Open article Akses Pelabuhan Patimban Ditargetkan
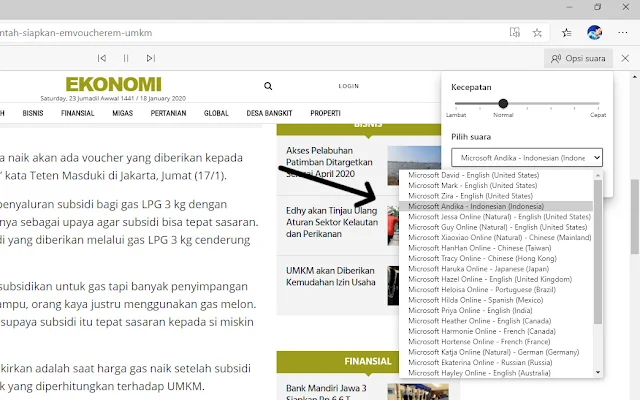This screenshot has width=640, height=400. coord(329,162)
